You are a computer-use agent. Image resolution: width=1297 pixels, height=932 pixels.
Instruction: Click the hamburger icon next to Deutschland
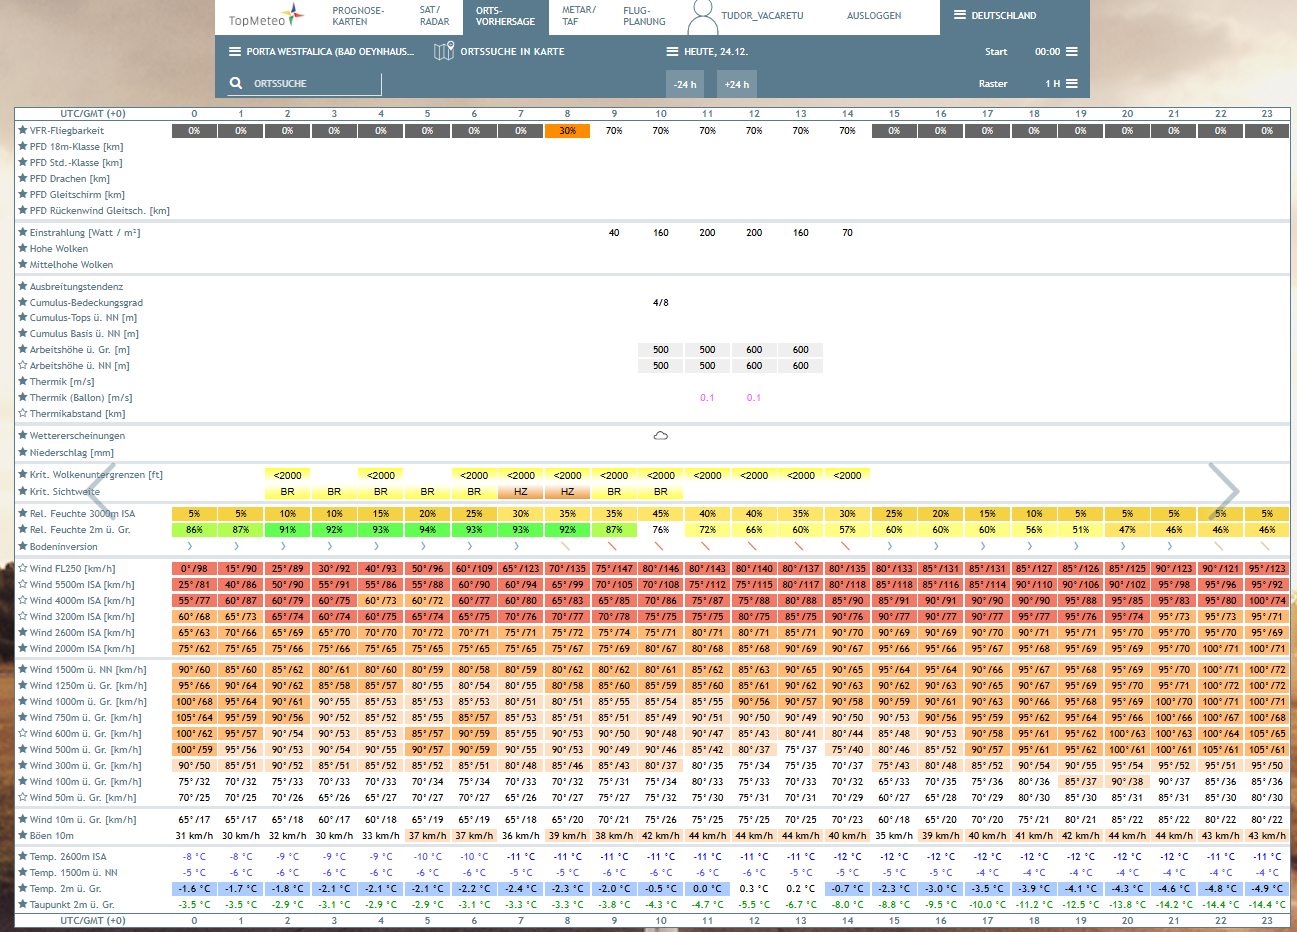click(960, 16)
